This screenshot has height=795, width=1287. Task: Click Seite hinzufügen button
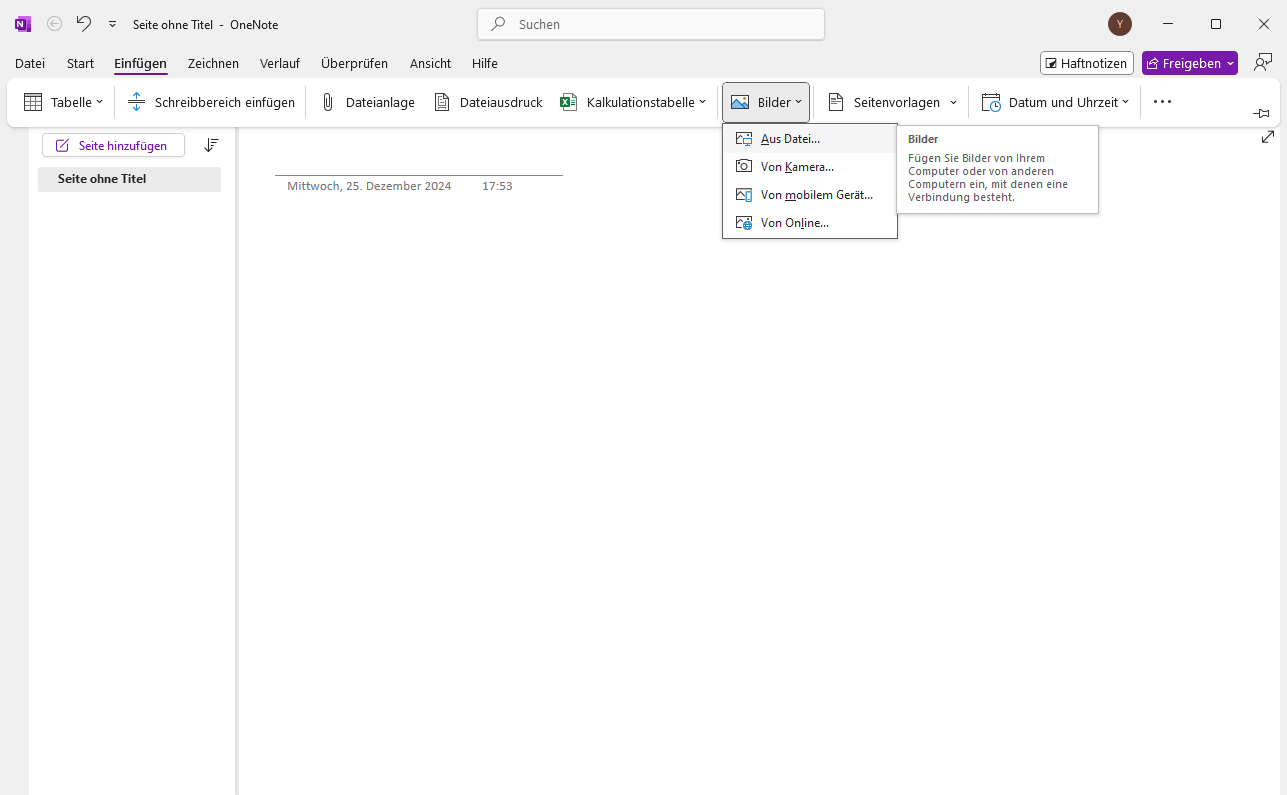tap(113, 146)
